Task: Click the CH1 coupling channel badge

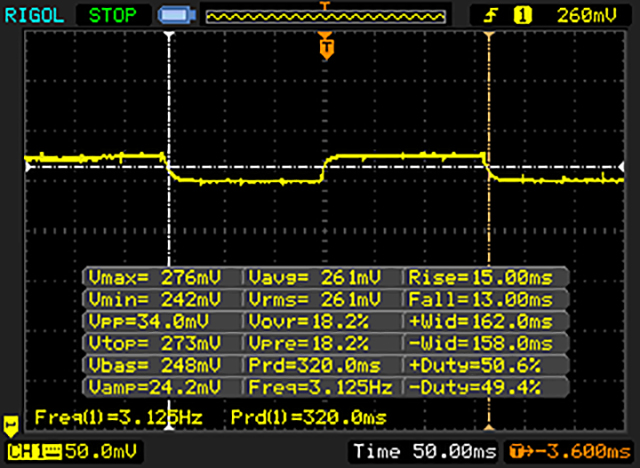Action: click(x=35, y=452)
